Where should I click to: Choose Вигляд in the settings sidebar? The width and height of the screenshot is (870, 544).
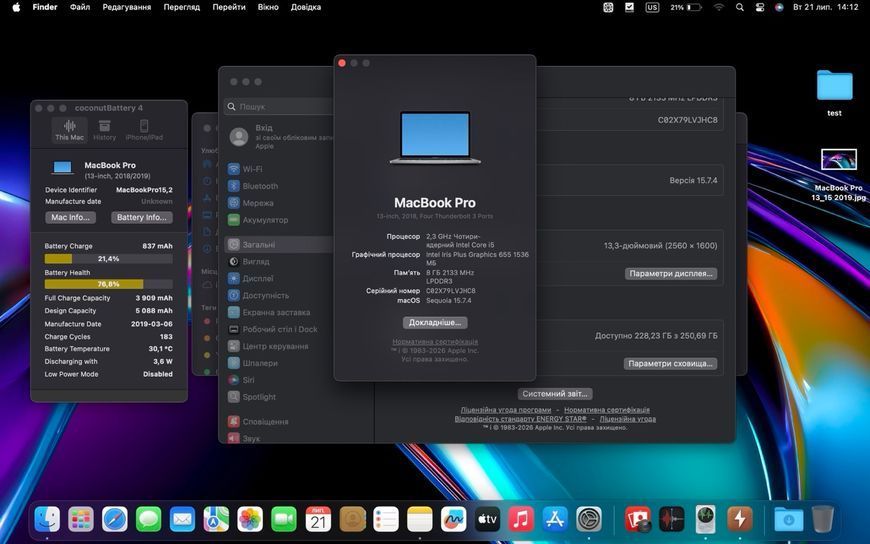tap(249, 261)
